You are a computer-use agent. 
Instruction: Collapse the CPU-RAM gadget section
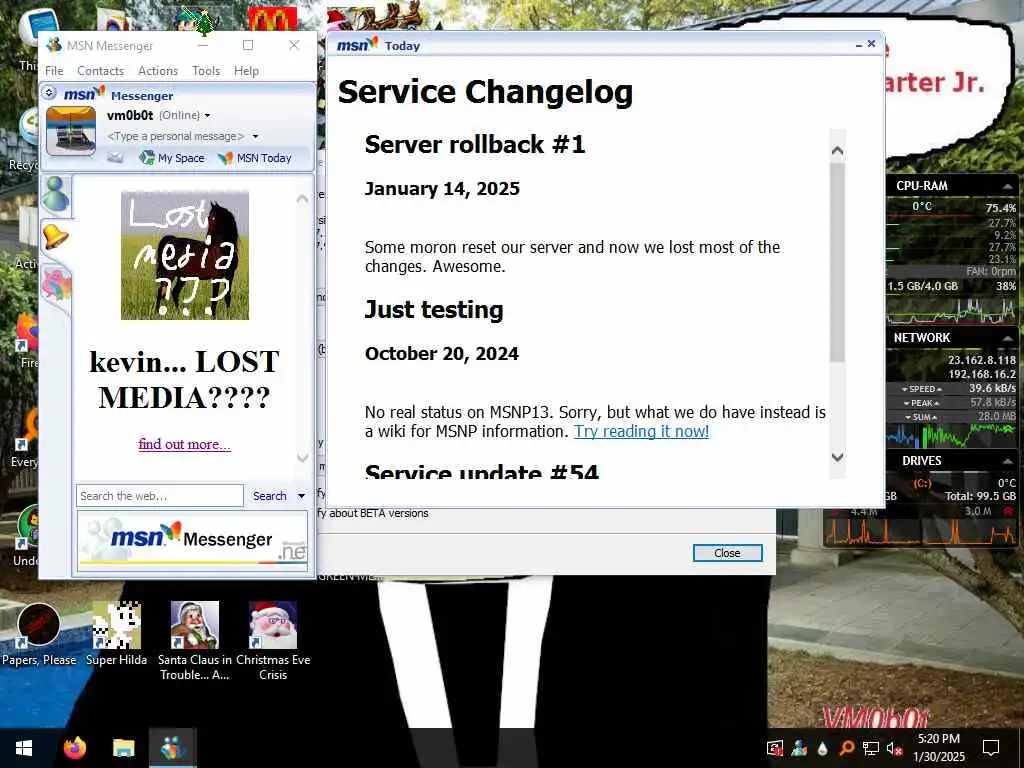(1008, 186)
